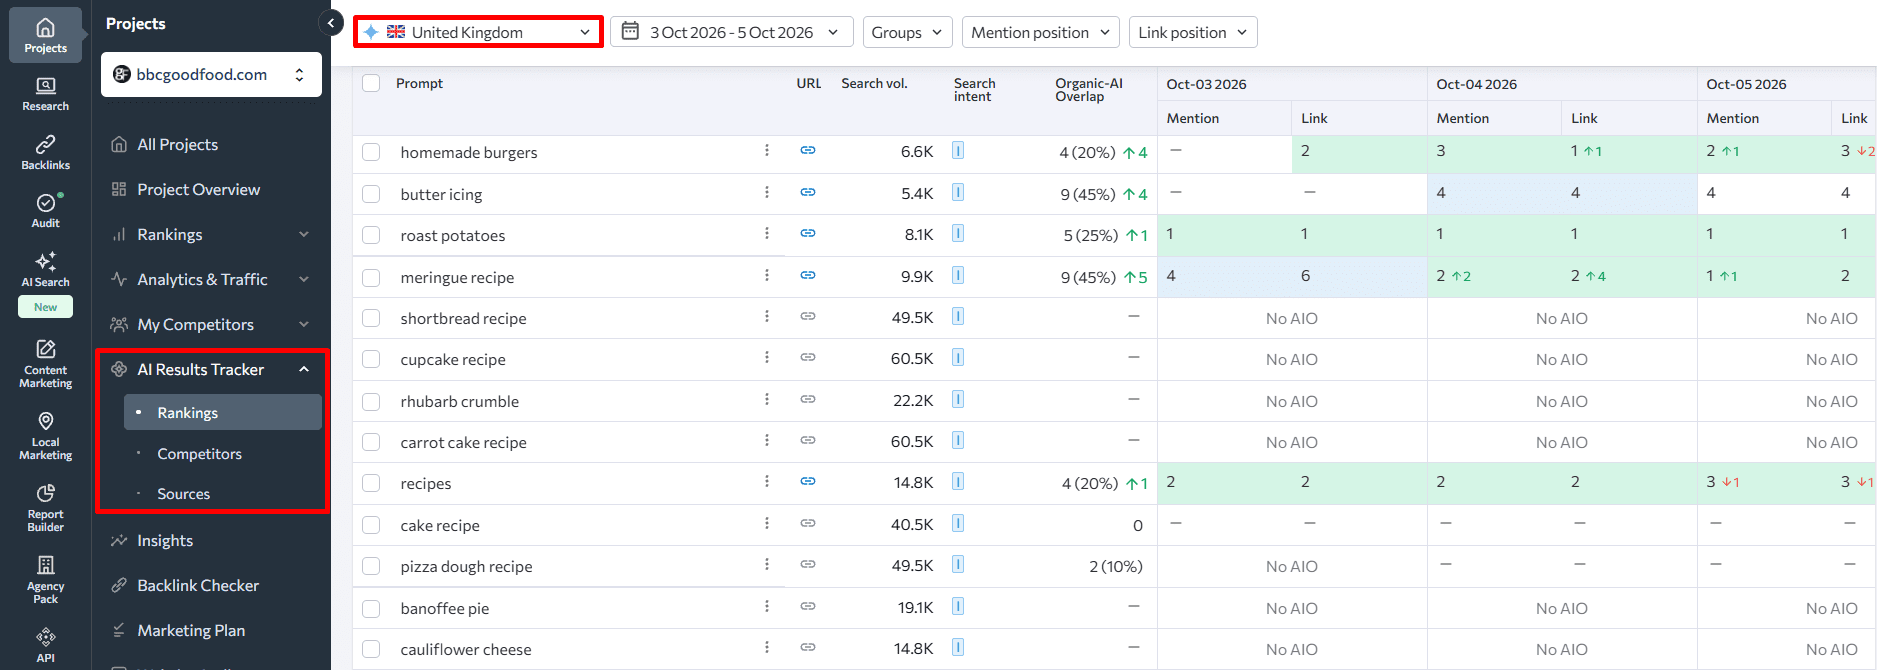The image size is (1877, 670).
Task: Click the Organic-AI Overlap column header
Action: coord(1089,89)
